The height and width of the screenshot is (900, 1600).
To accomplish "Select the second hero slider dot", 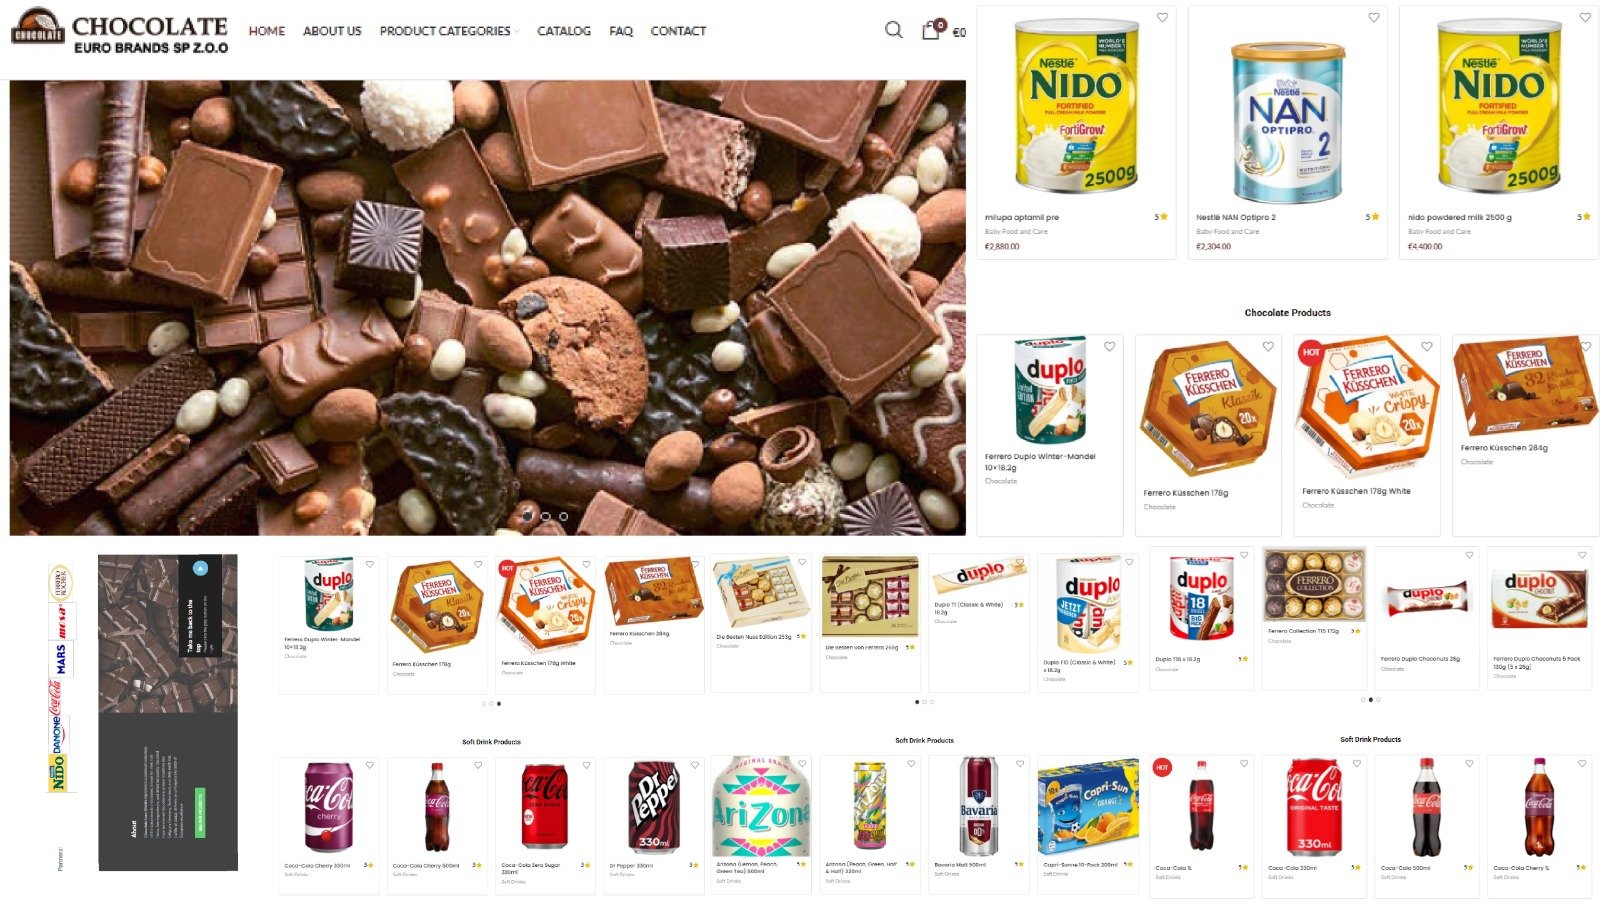I will [545, 516].
